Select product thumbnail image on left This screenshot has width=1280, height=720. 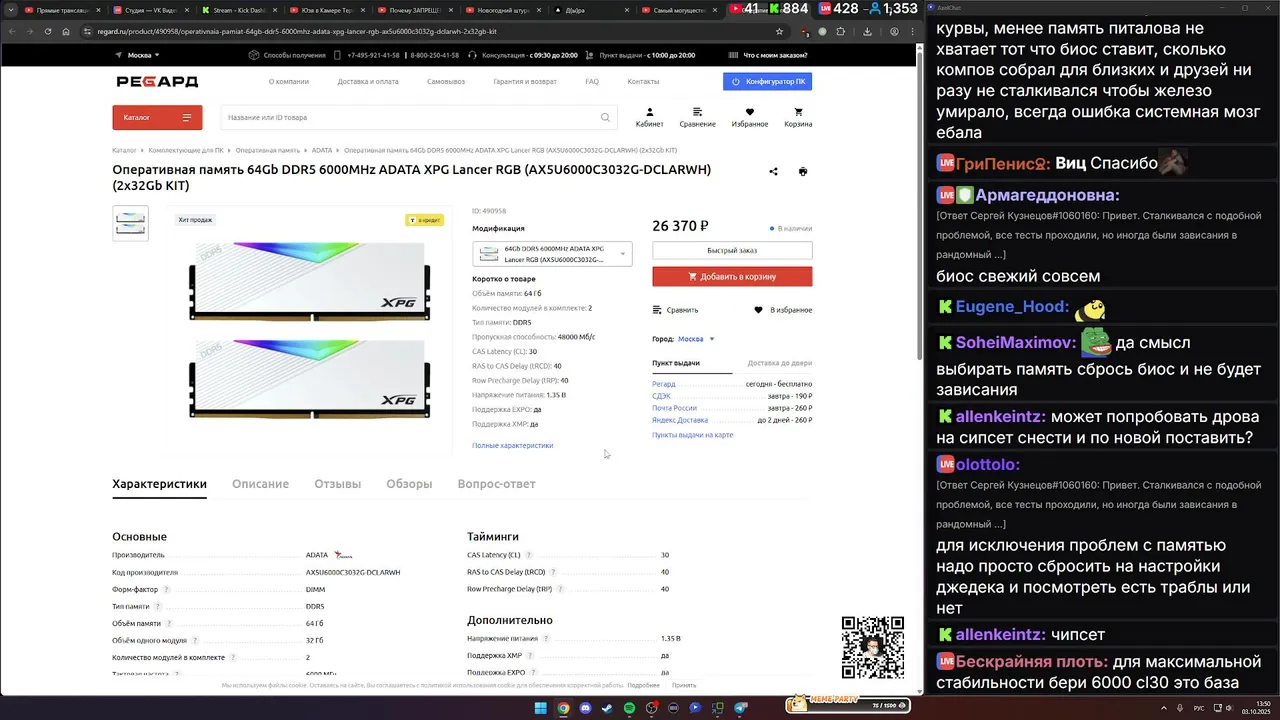[130, 223]
